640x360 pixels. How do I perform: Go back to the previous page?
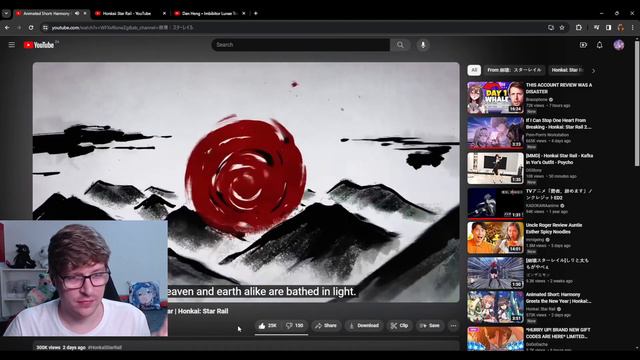tap(7, 27)
